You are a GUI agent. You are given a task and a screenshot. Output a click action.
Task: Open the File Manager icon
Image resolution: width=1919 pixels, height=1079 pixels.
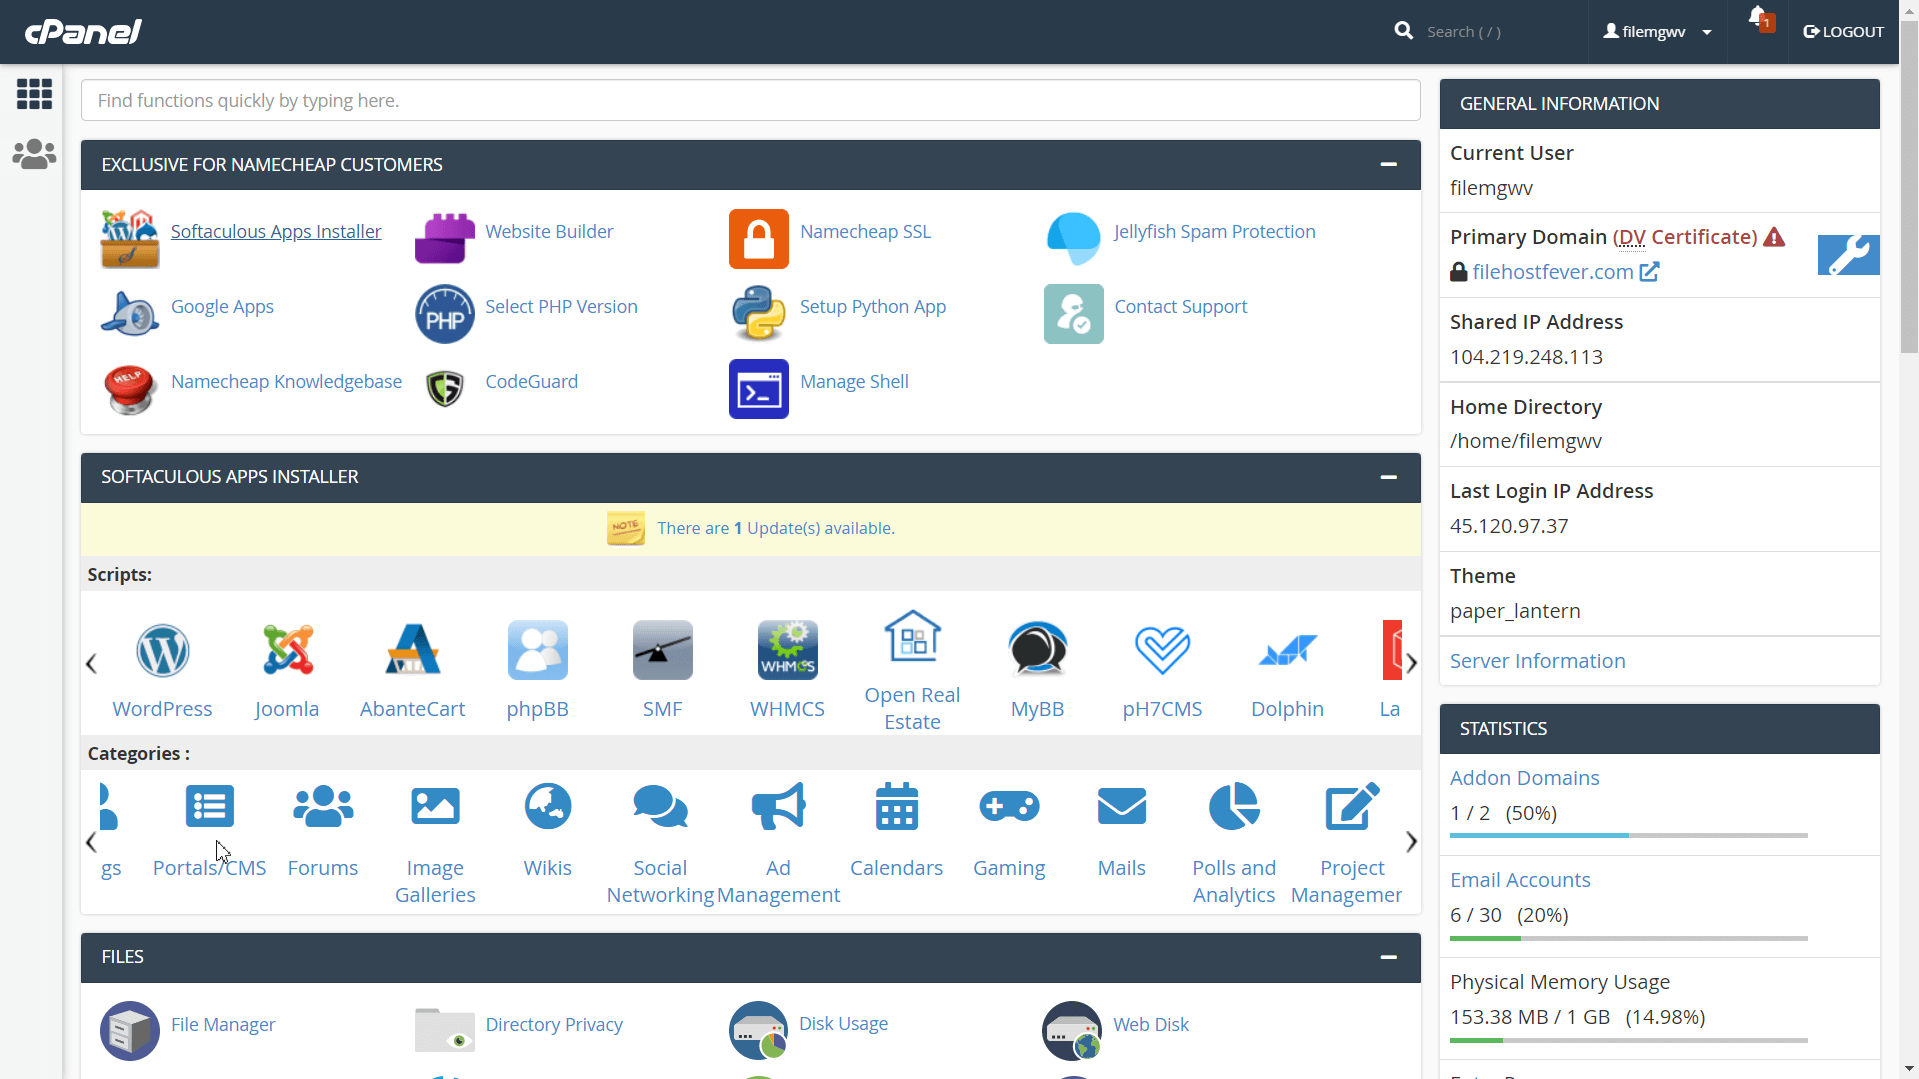pyautogui.click(x=130, y=1031)
